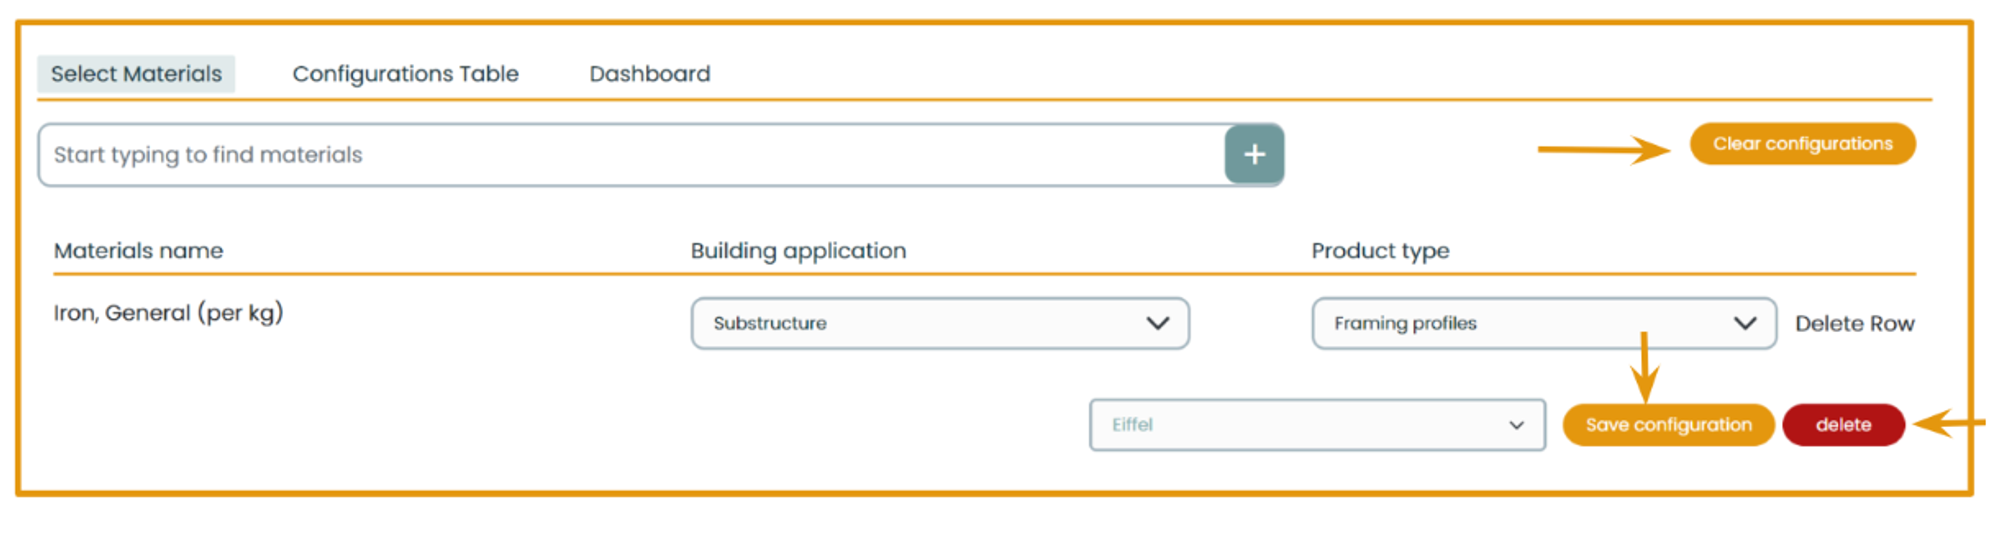
Task: Click the Save configuration button
Action: [x=1668, y=425]
